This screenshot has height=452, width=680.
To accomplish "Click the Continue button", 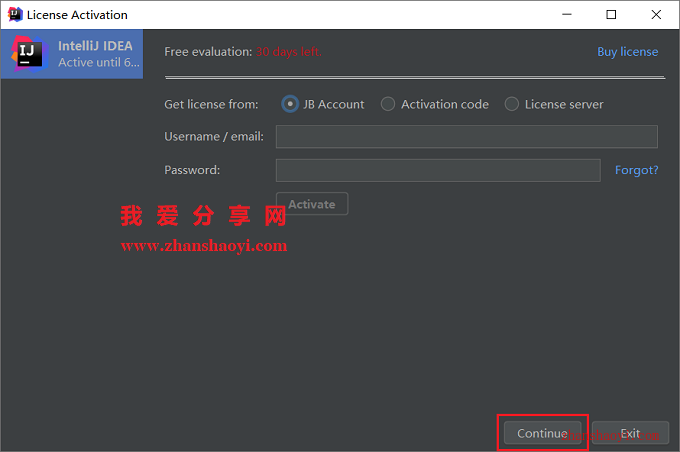I will tap(543, 433).
